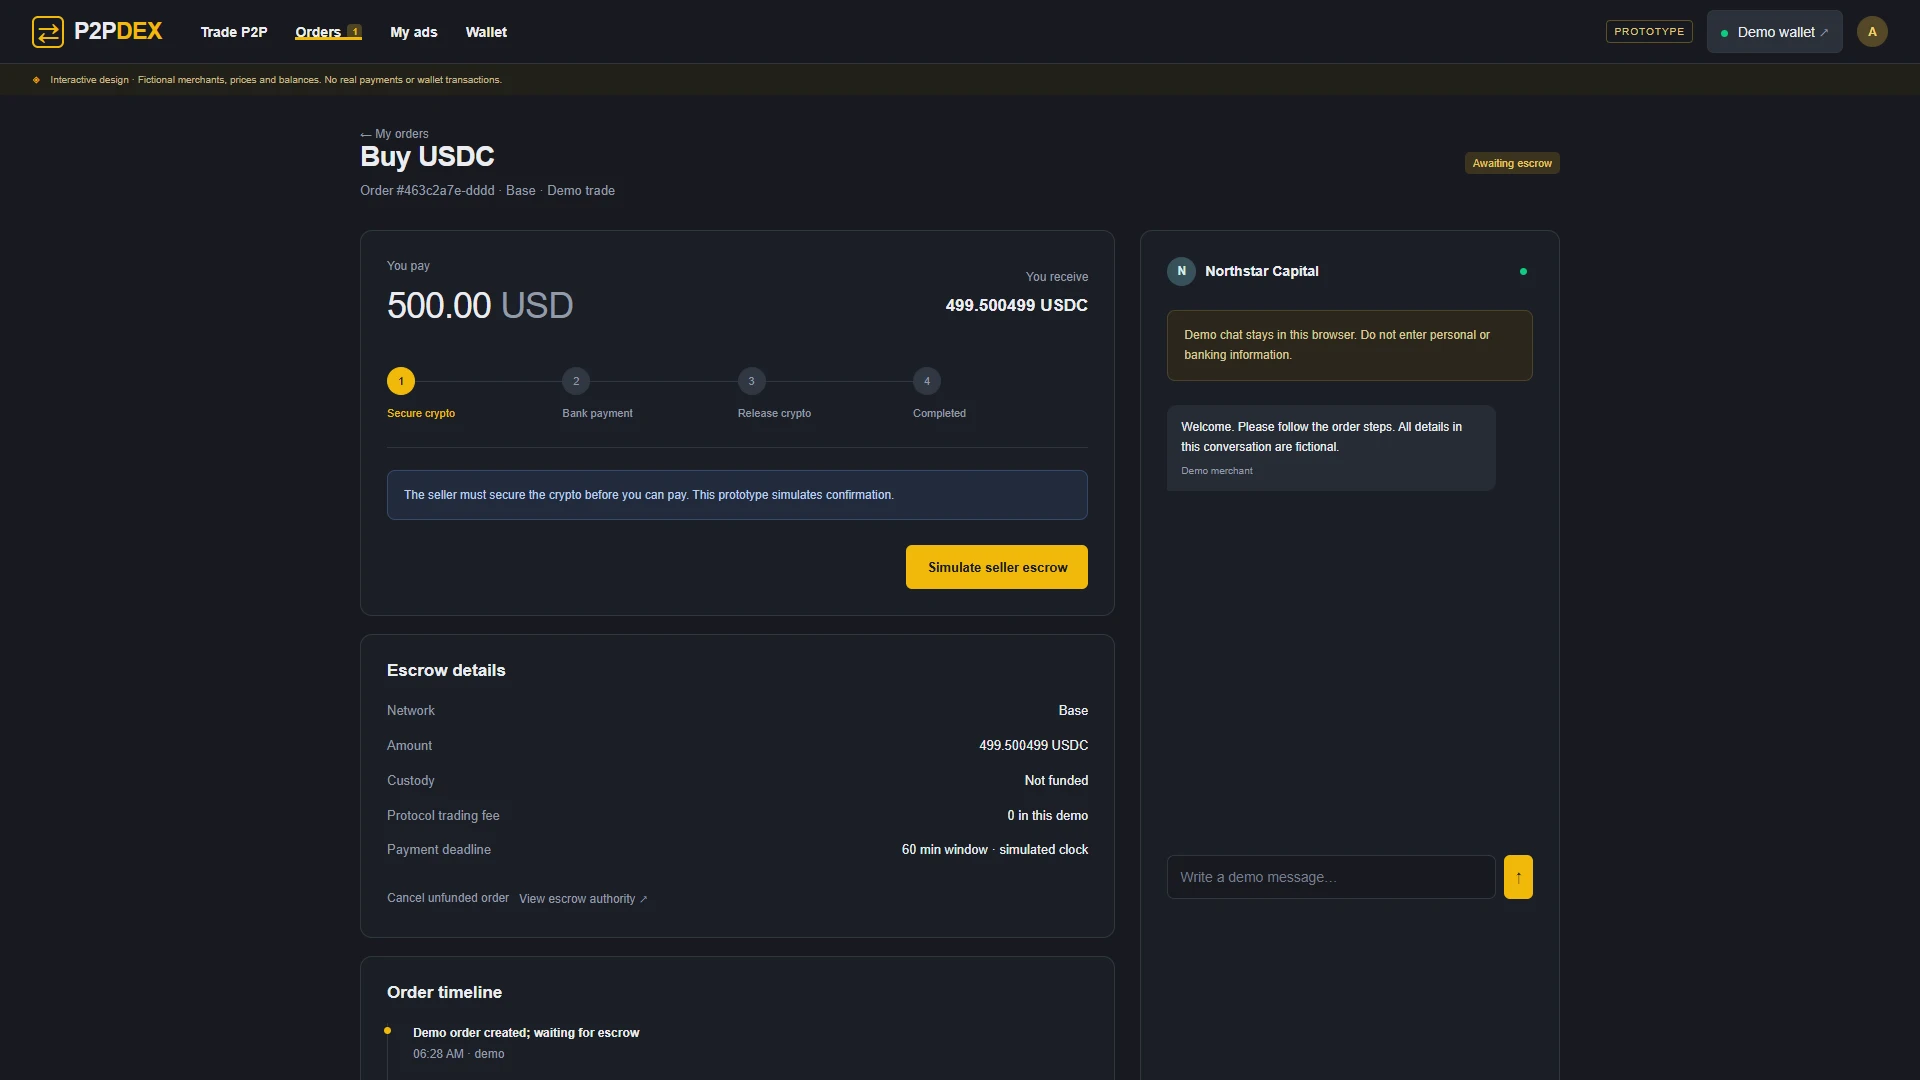The image size is (1920, 1080).
Task: Click the Escrow details Amount value 499.500499 USDC
Action: pos(1033,746)
